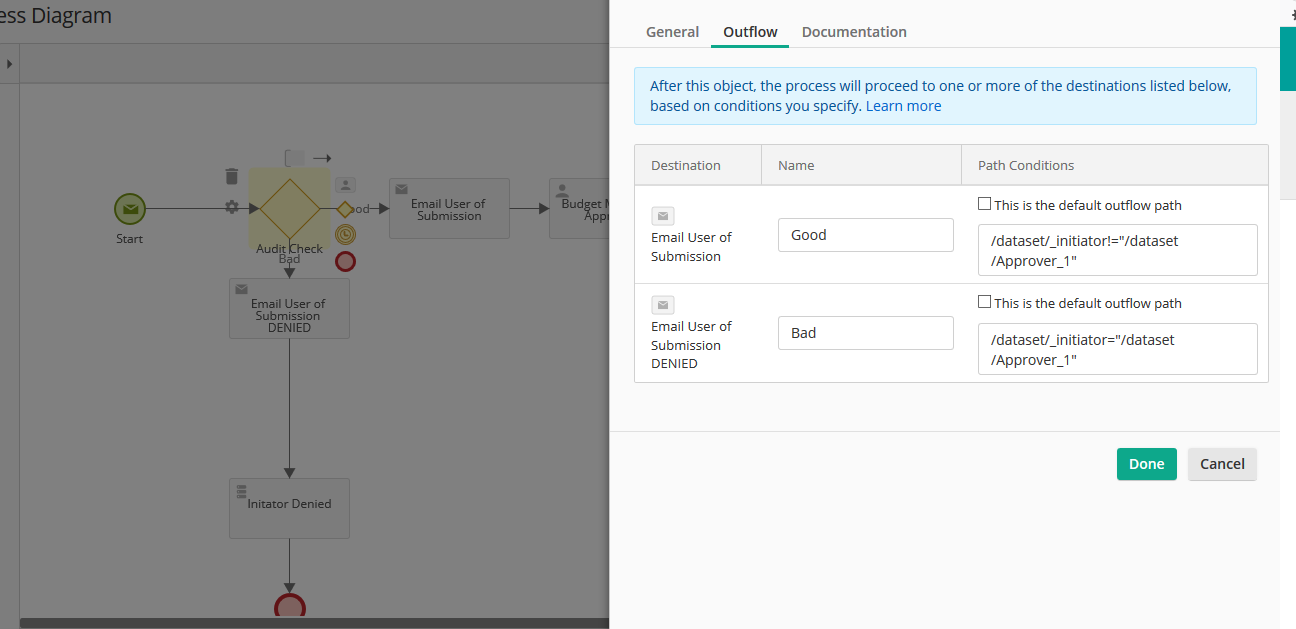Click the Bad path condition text box
1296x629 pixels.
coord(1117,349)
